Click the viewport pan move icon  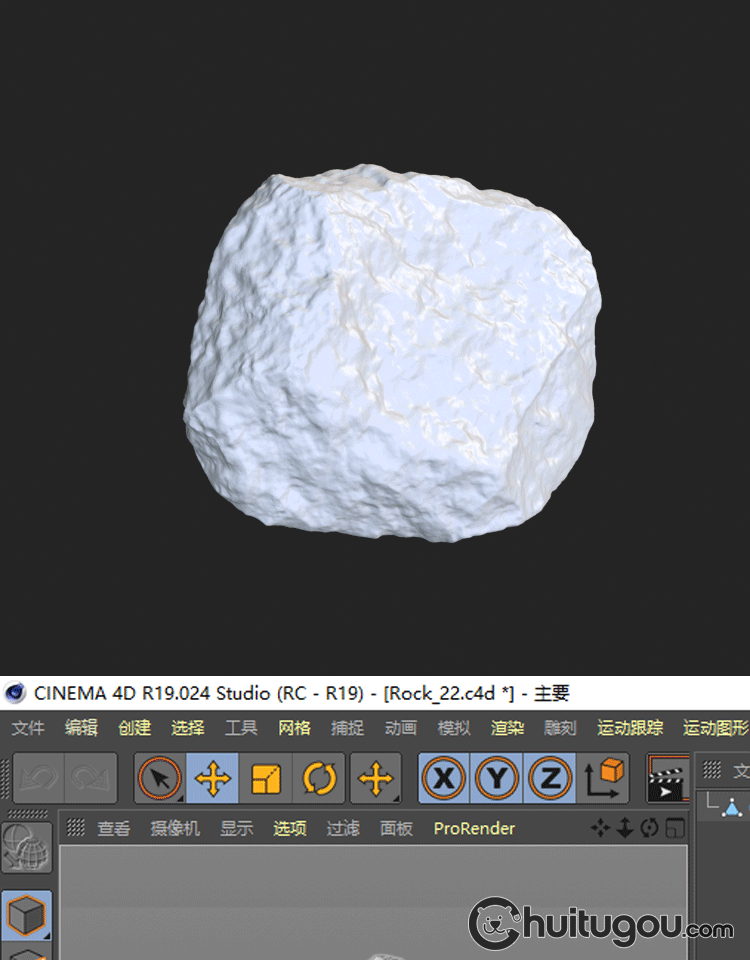pos(600,828)
